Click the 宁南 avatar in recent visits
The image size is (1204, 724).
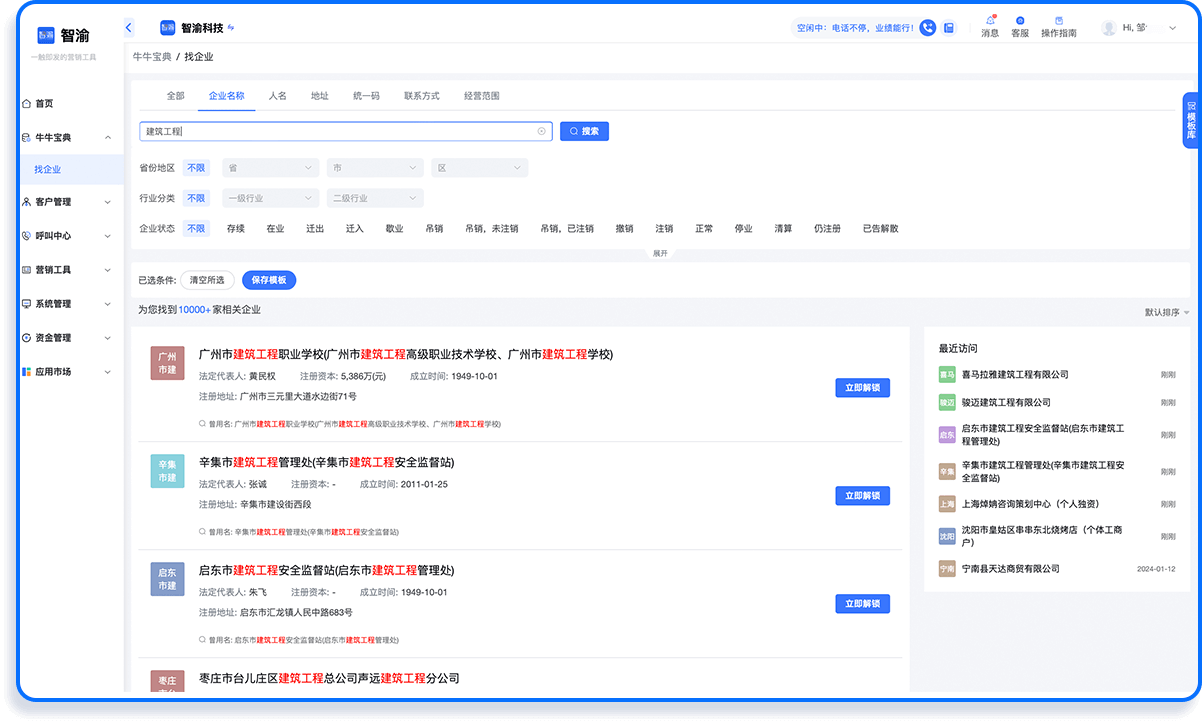point(947,568)
